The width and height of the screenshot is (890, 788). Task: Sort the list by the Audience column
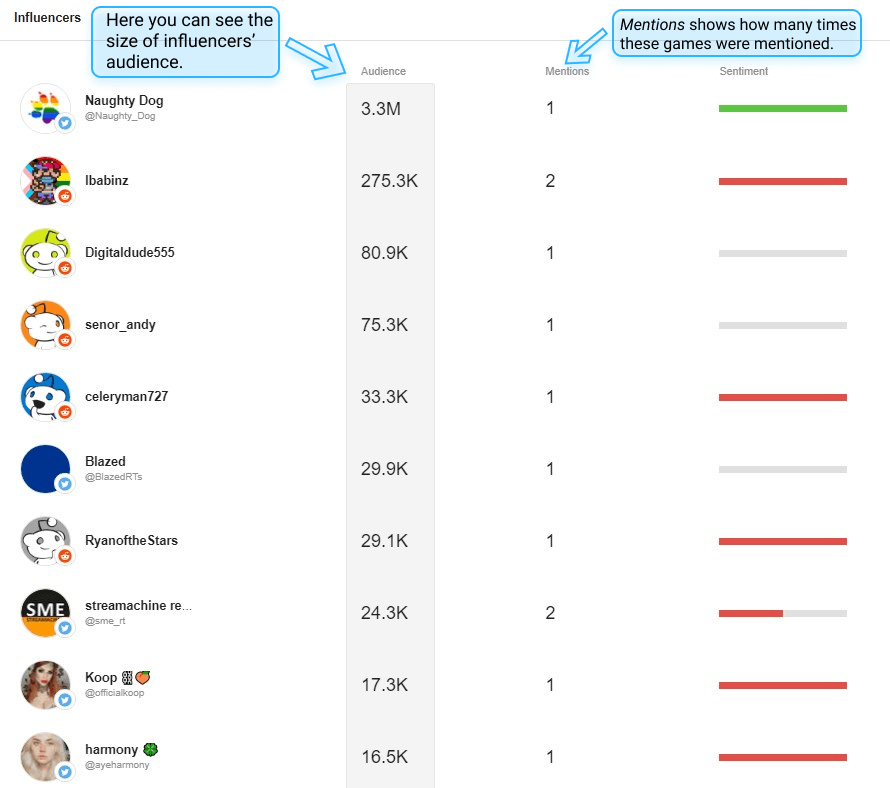(x=383, y=71)
